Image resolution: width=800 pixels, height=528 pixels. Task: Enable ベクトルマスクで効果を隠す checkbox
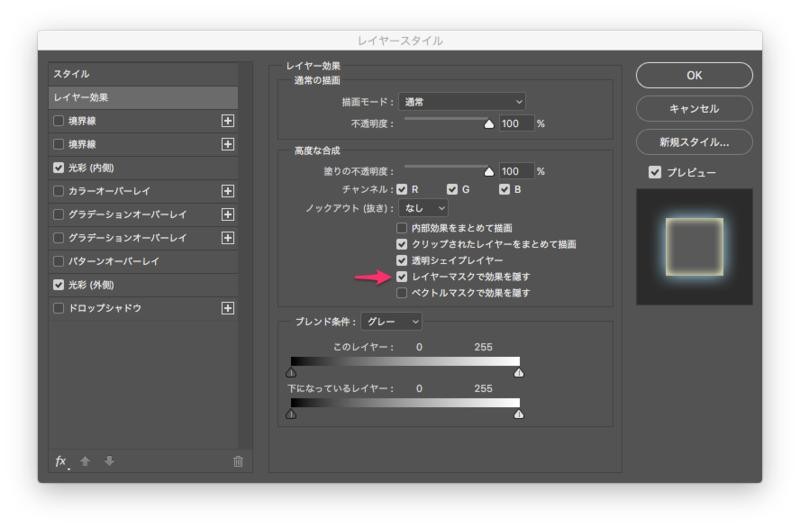click(402, 293)
